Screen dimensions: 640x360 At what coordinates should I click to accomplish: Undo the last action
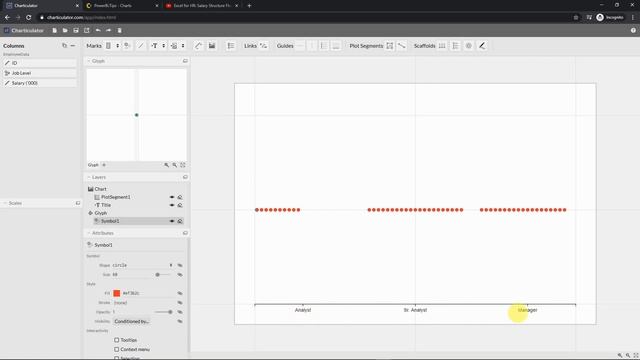point(98,30)
